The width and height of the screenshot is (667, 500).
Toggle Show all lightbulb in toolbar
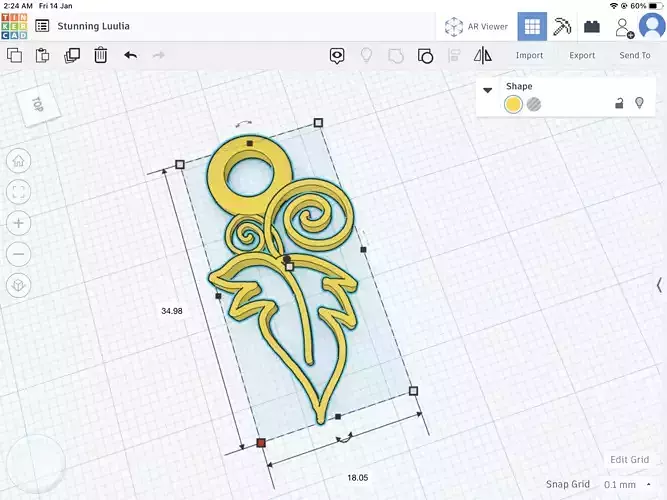[x=366, y=55]
